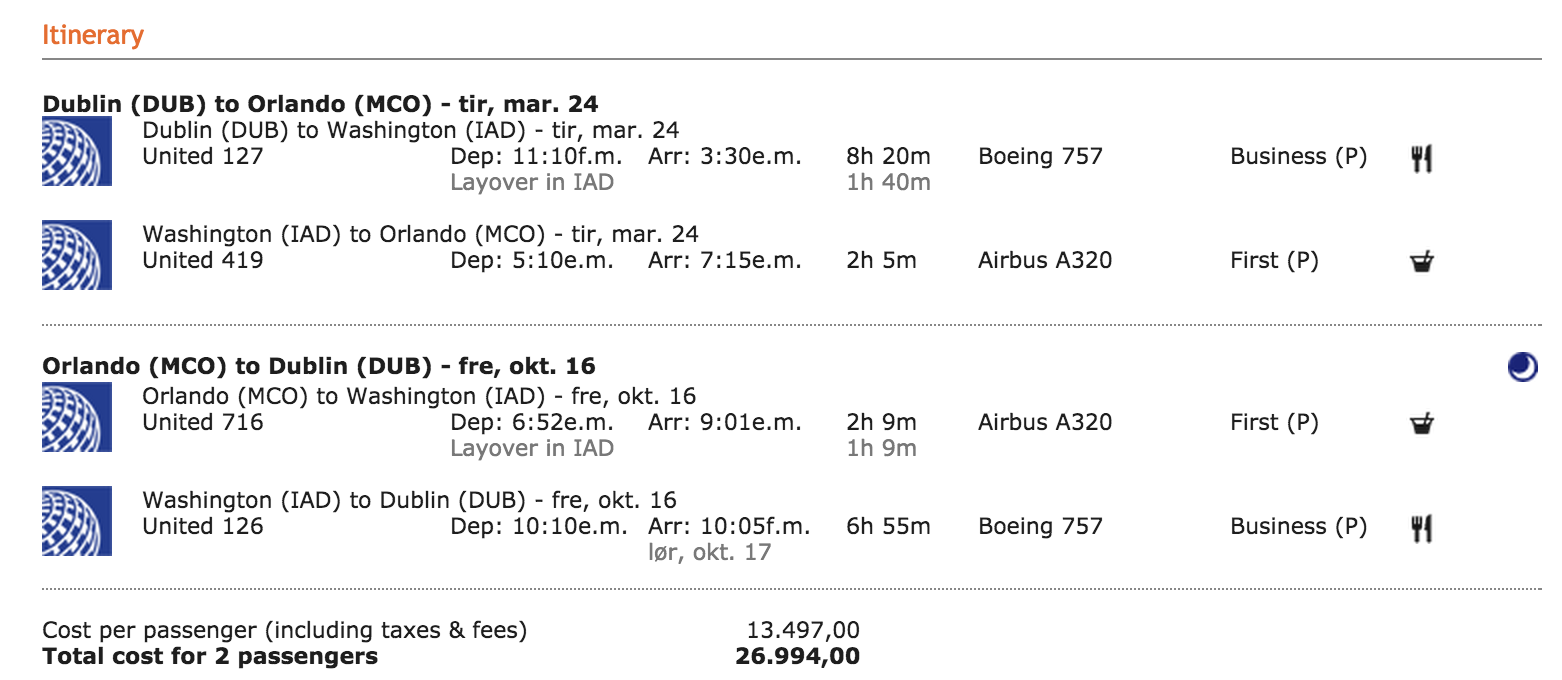Click the Airbus A320 aircraft text for United 716
The width and height of the screenshot is (1562, 680).
[x=1044, y=423]
